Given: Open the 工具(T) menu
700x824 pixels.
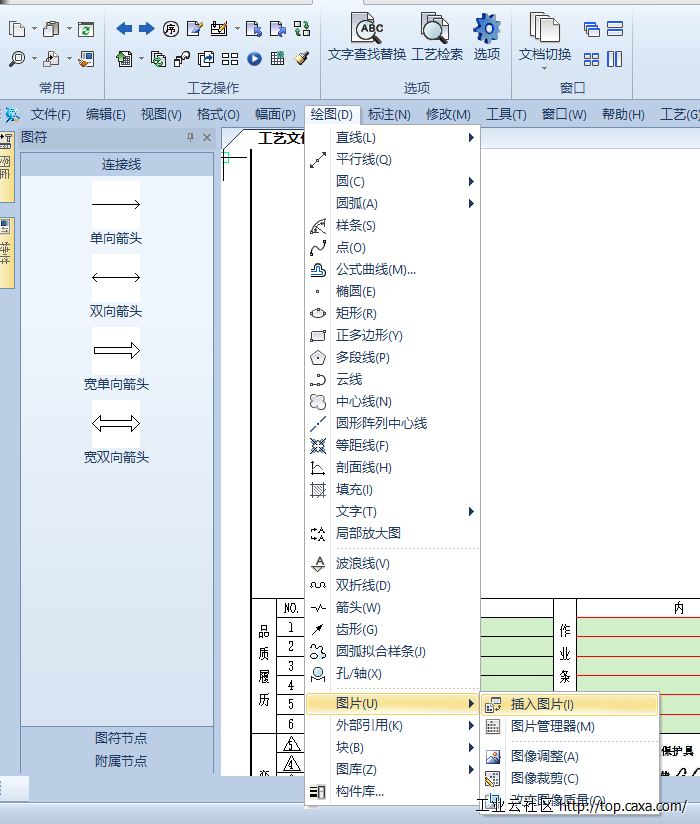Looking at the screenshot, I should pos(506,114).
